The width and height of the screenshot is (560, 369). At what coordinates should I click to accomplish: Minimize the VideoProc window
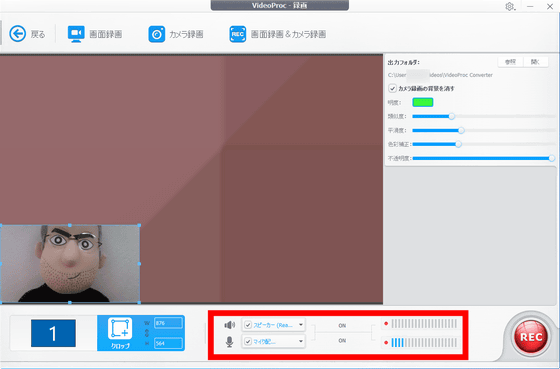[x=530, y=6]
